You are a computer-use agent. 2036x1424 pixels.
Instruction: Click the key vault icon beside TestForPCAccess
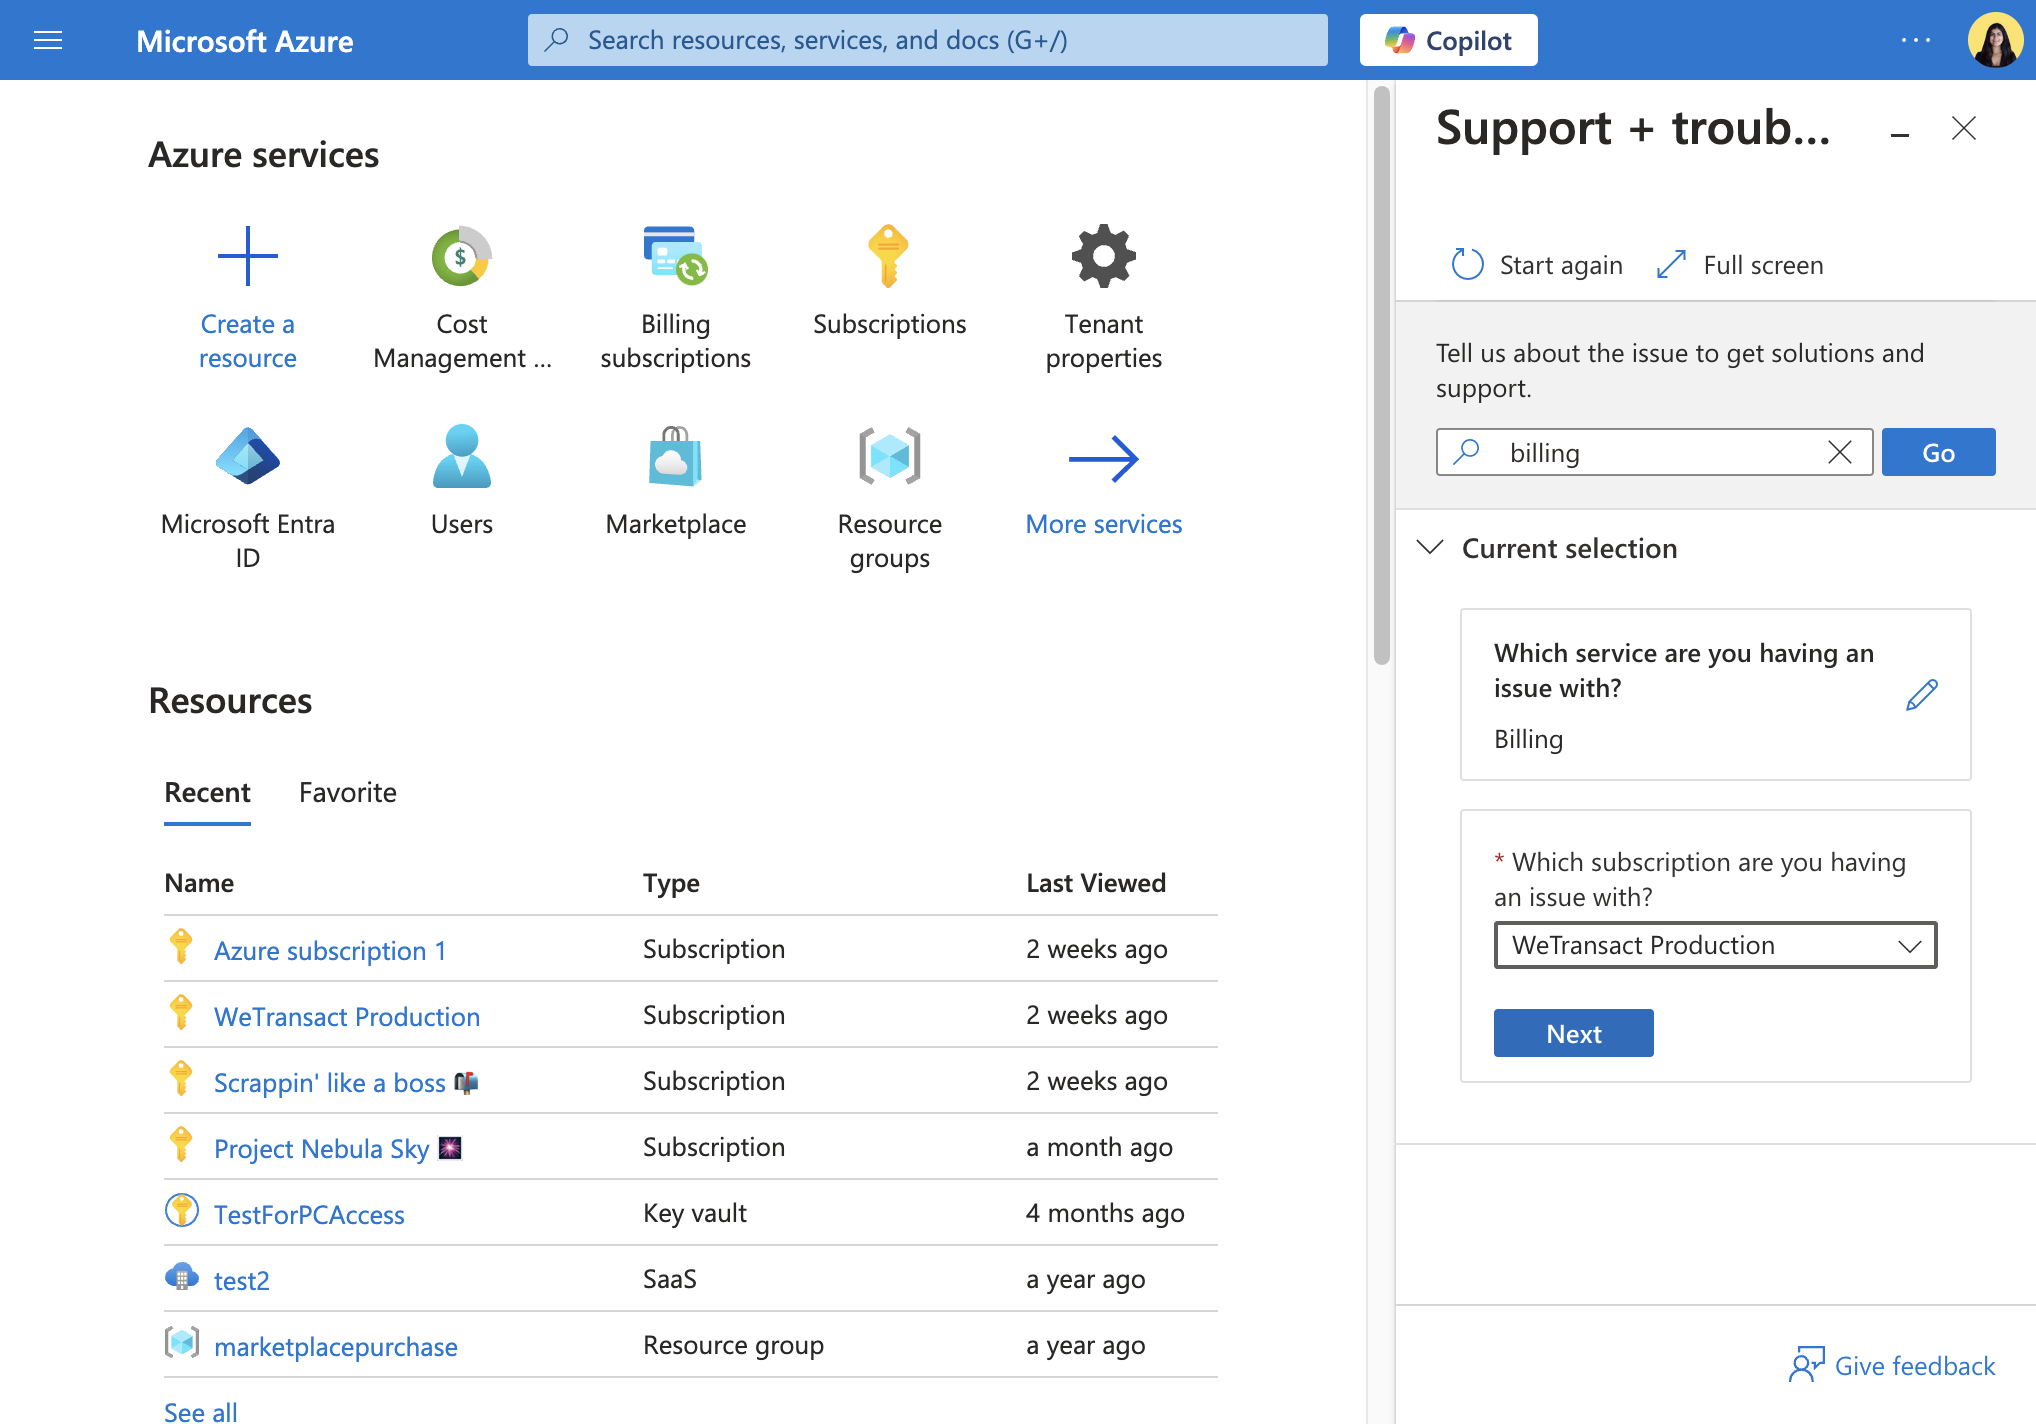pos(181,1210)
